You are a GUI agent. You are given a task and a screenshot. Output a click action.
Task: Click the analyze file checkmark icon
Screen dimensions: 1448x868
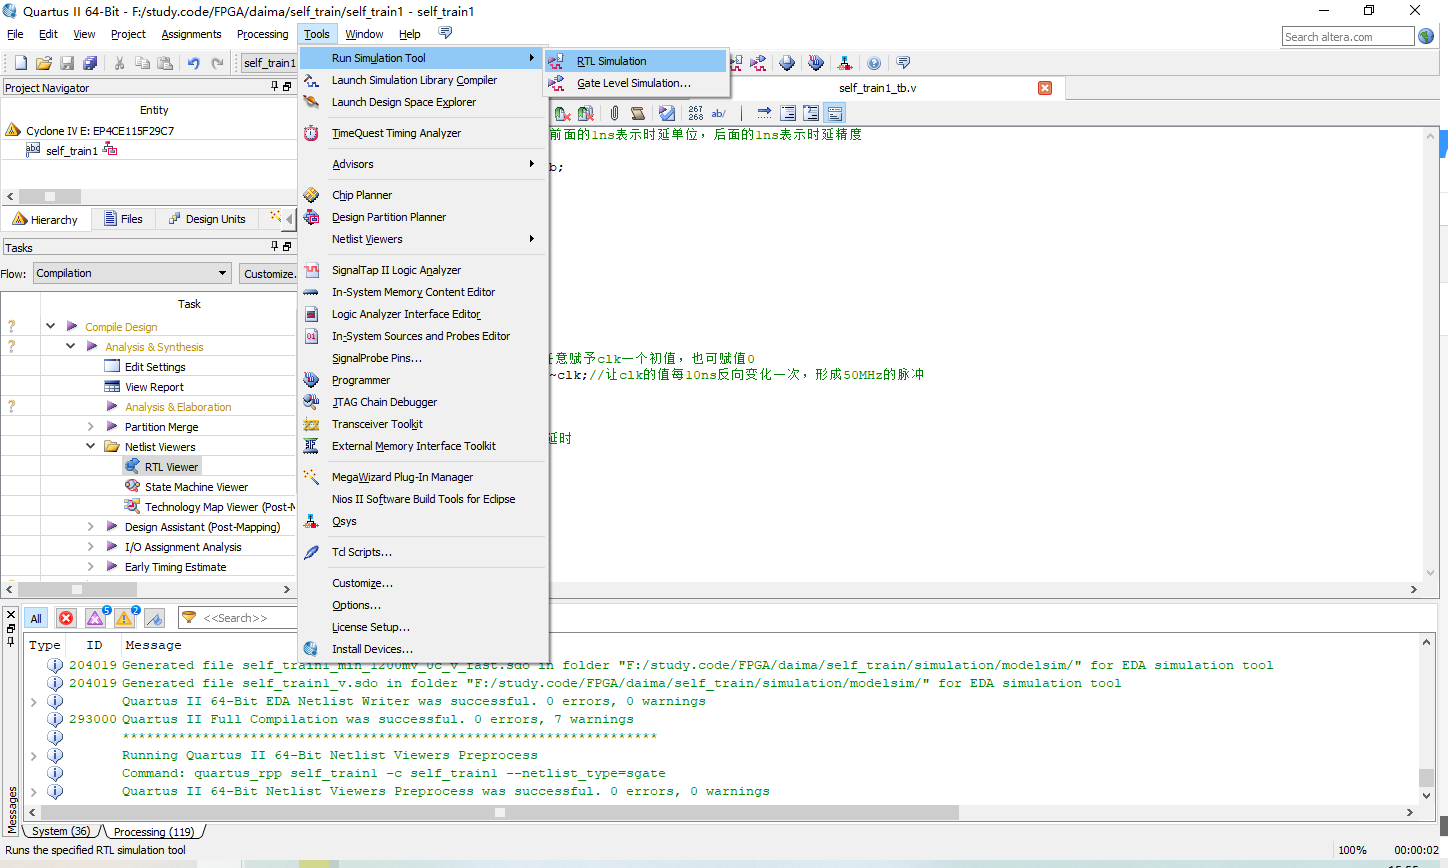coord(667,113)
